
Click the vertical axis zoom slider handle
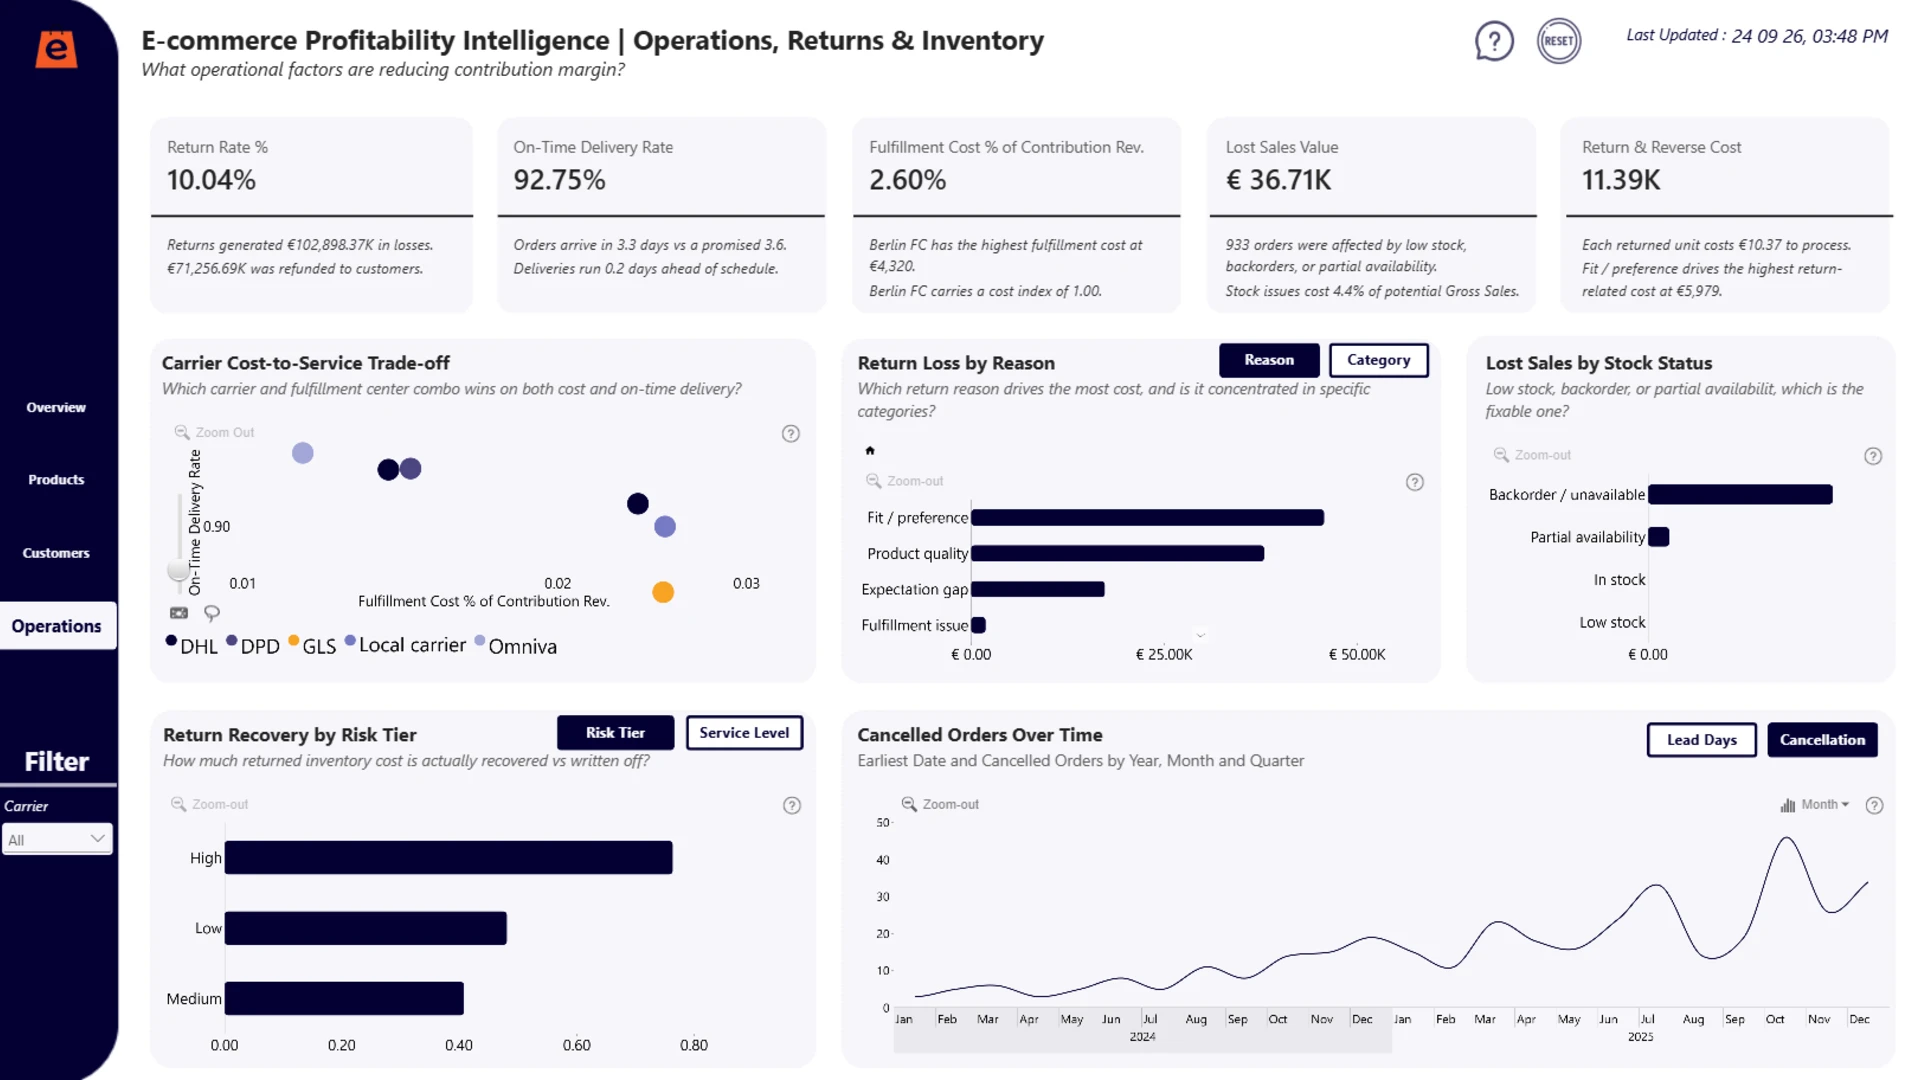(x=178, y=570)
